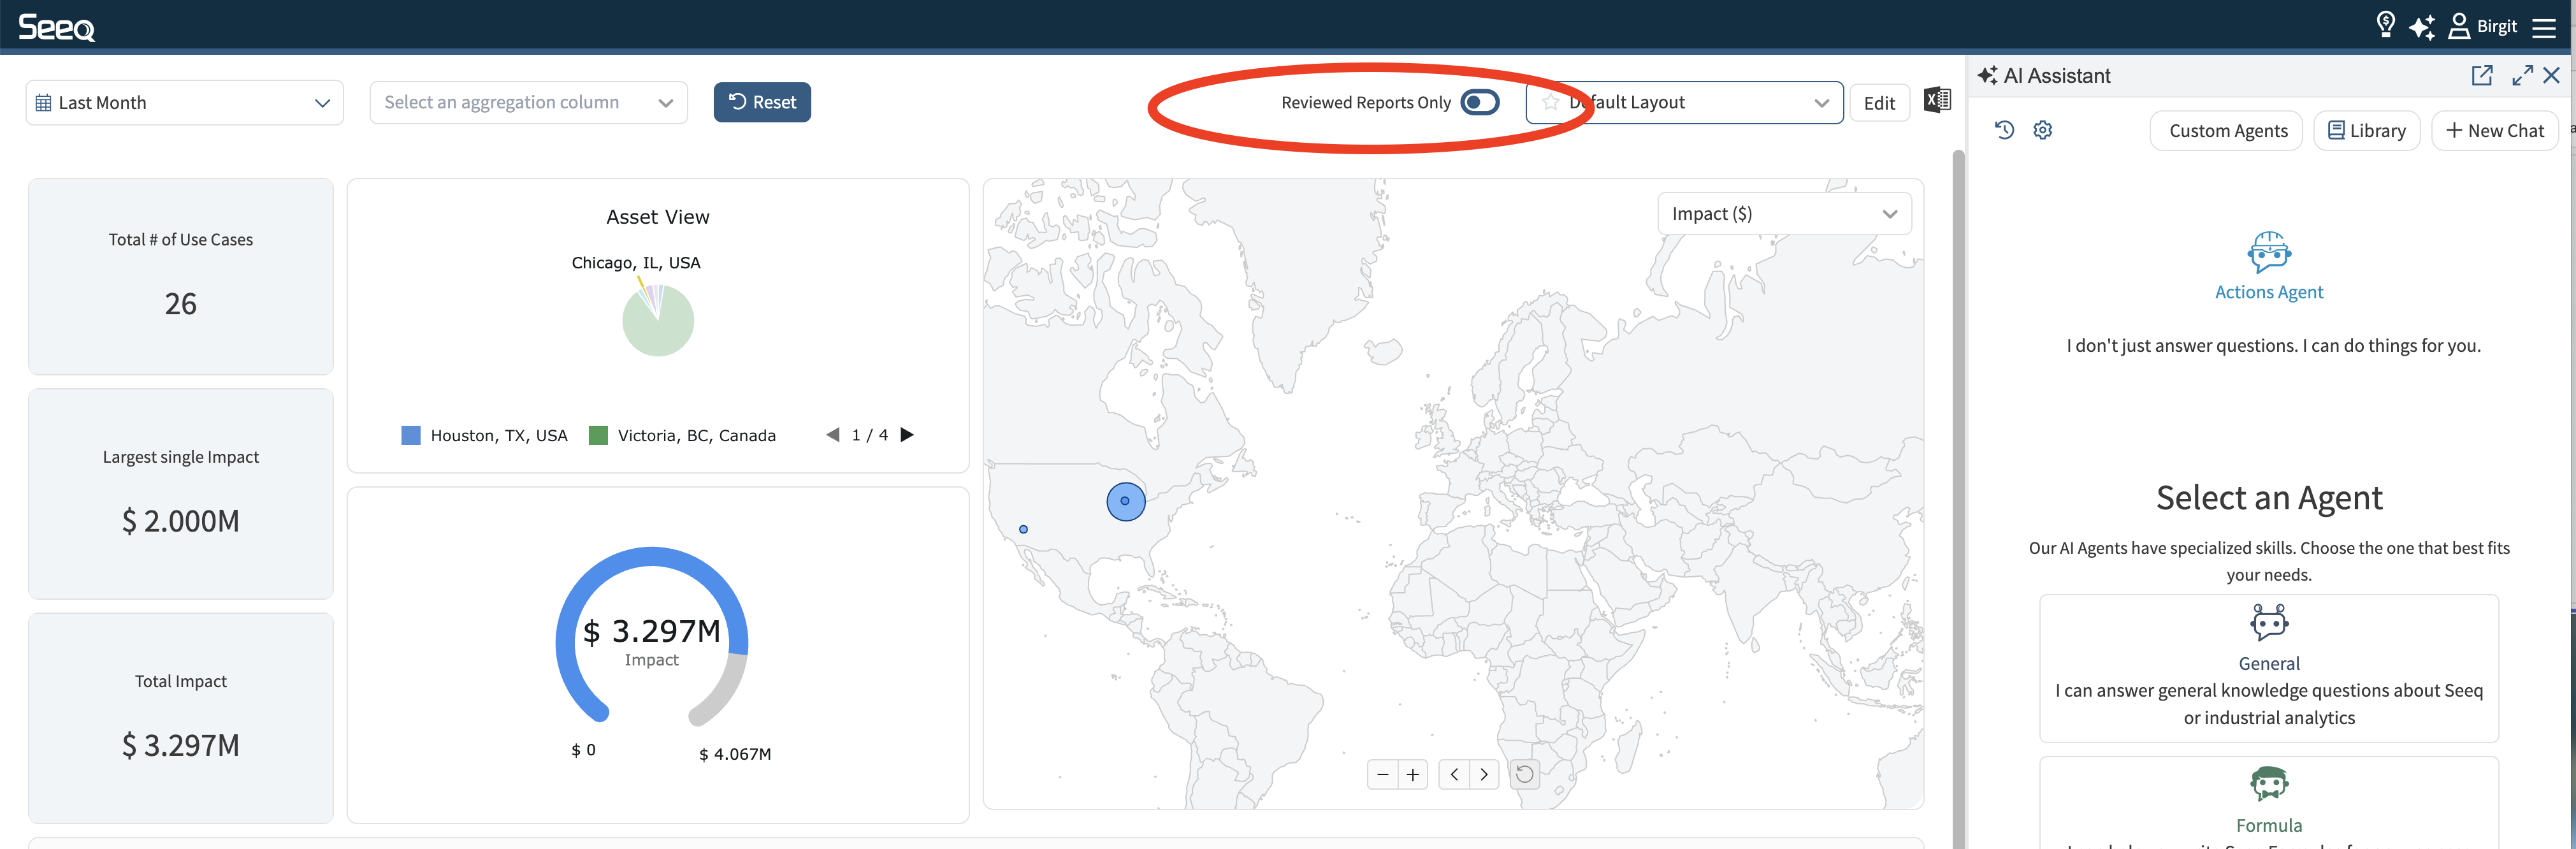Go to next Asset View legend page
This screenshot has height=849, width=2576.
pos(907,435)
